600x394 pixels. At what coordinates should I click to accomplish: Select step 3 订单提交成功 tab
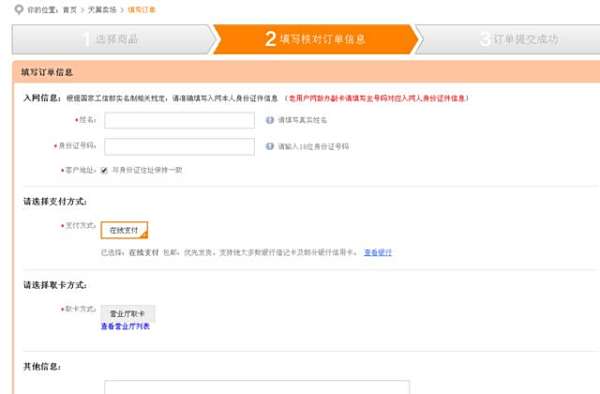tap(509, 39)
